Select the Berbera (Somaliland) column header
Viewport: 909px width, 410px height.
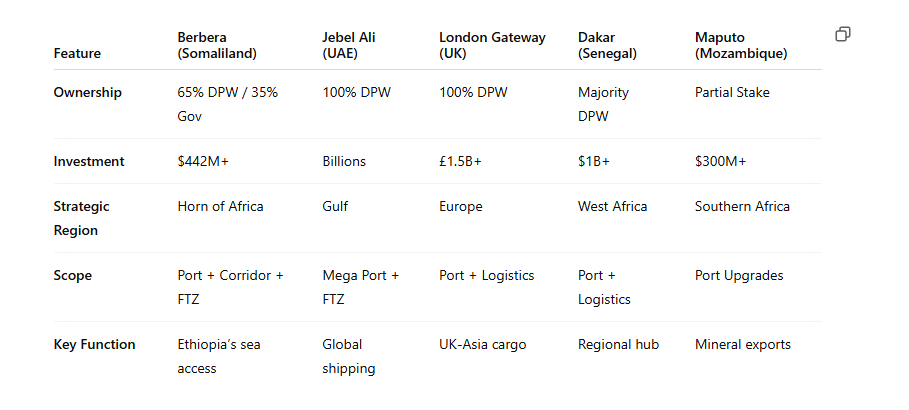[x=217, y=45]
